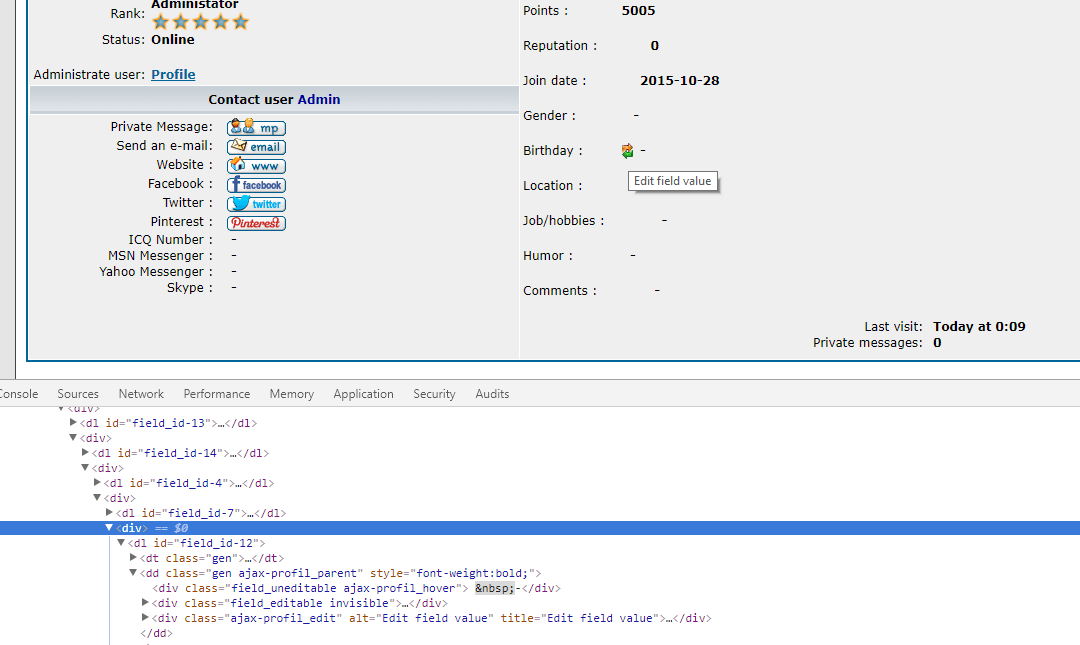
Task: Open the Application tab
Action: [363, 393]
